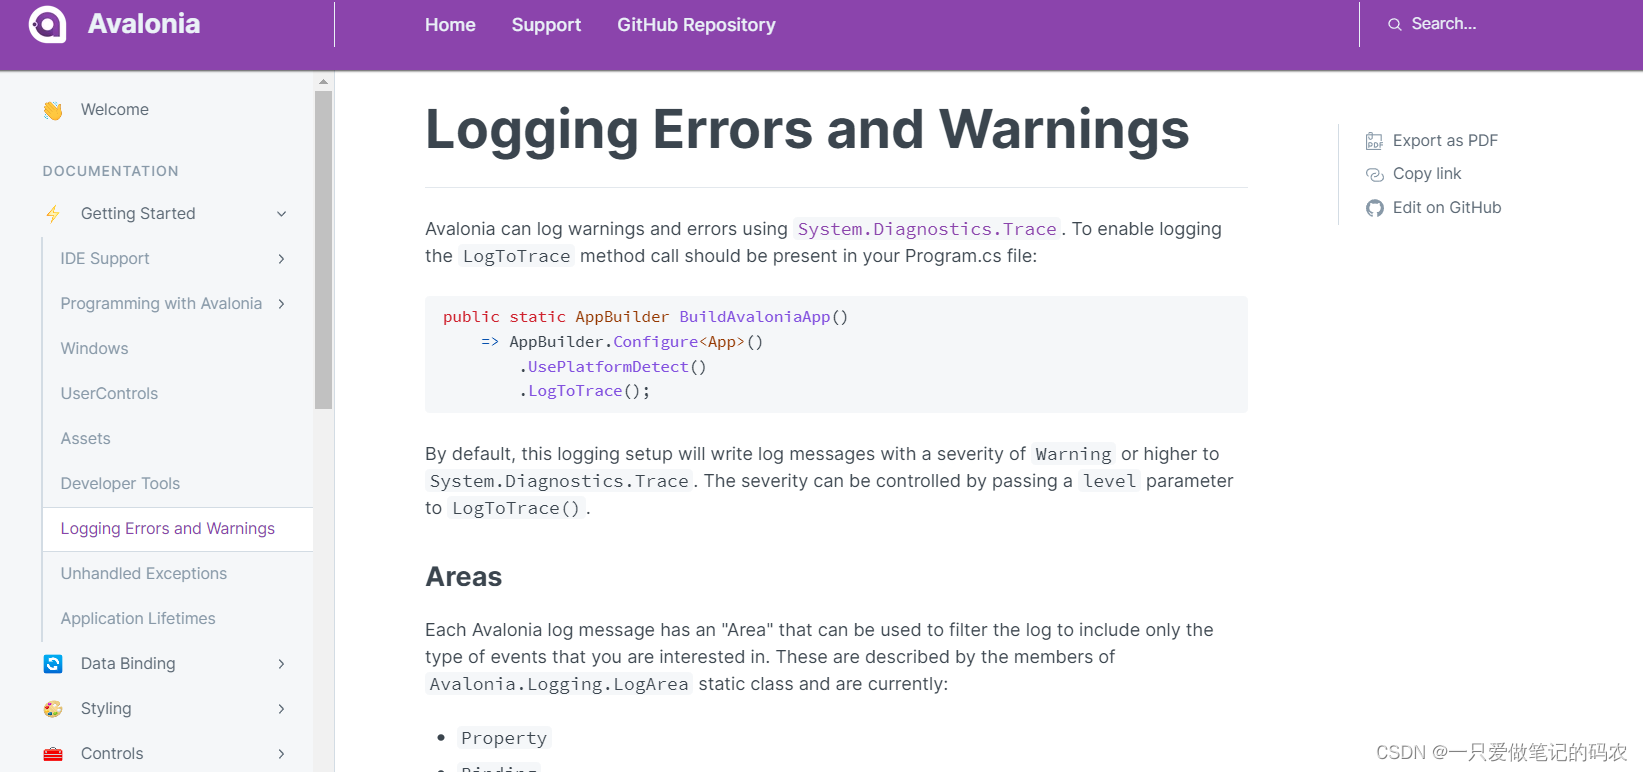1643x772 pixels.
Task: Collapse the Getting Started section chevron
Action: 282,214
